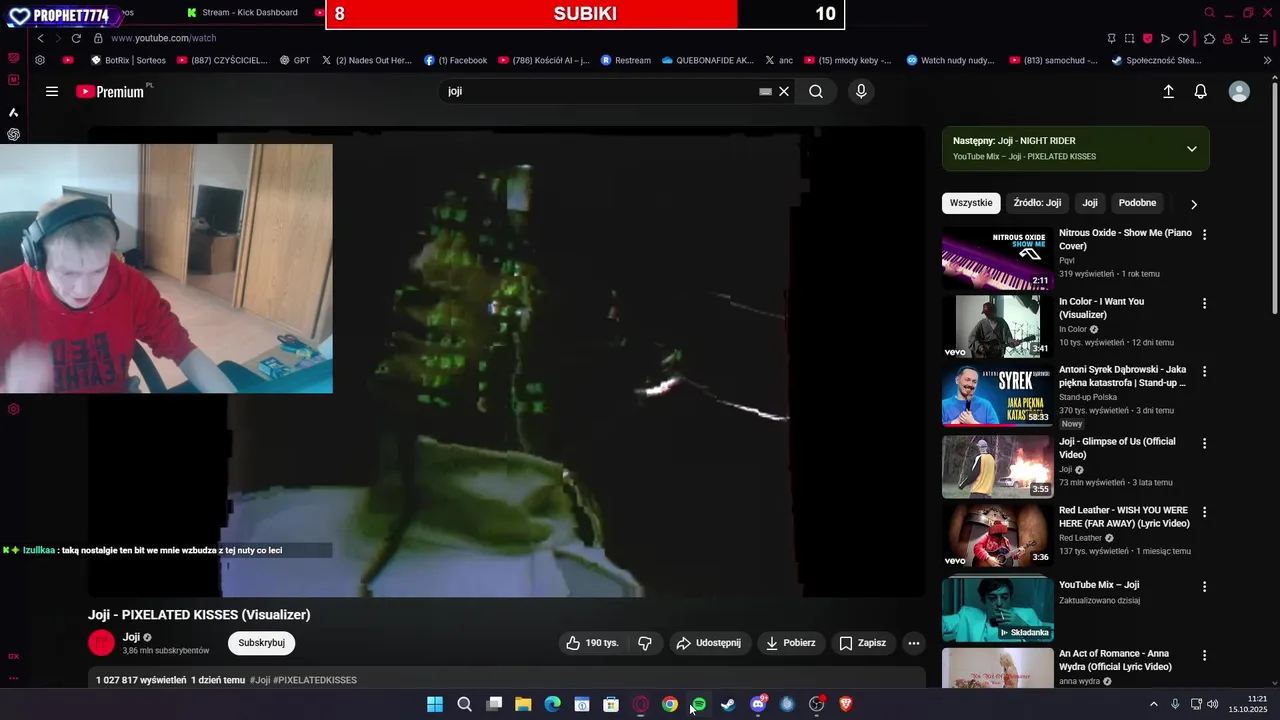Image resolution: width=1280 pixels, height=720 pixels.
Task: Play Joji - Glimpse of Us thumbnail
Action: coord(998,466)
